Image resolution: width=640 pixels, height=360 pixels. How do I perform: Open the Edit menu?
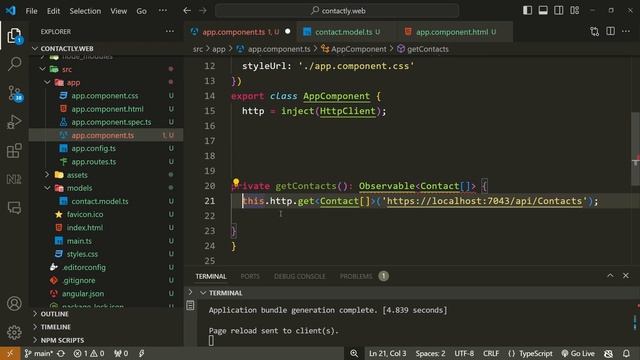pyautogui.click(x=53, y=11)
